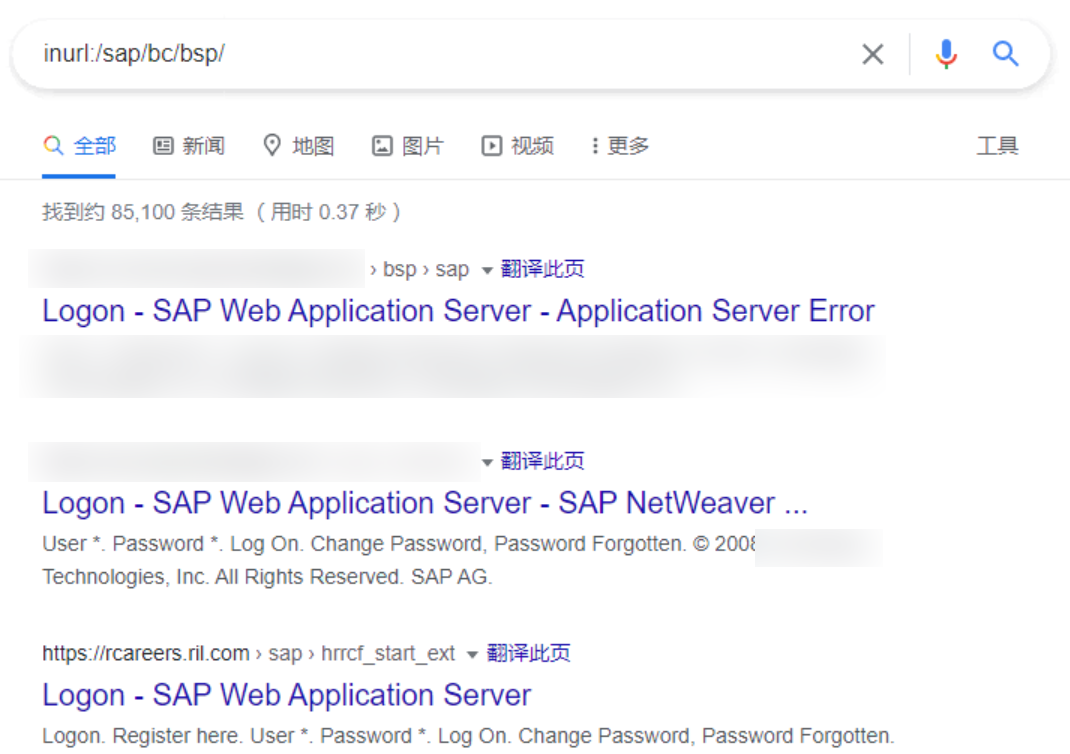Open the 'Logon - SAP Web Application Server' result
This screenshot has height=754, width=1070.
(x=287, y=695)
